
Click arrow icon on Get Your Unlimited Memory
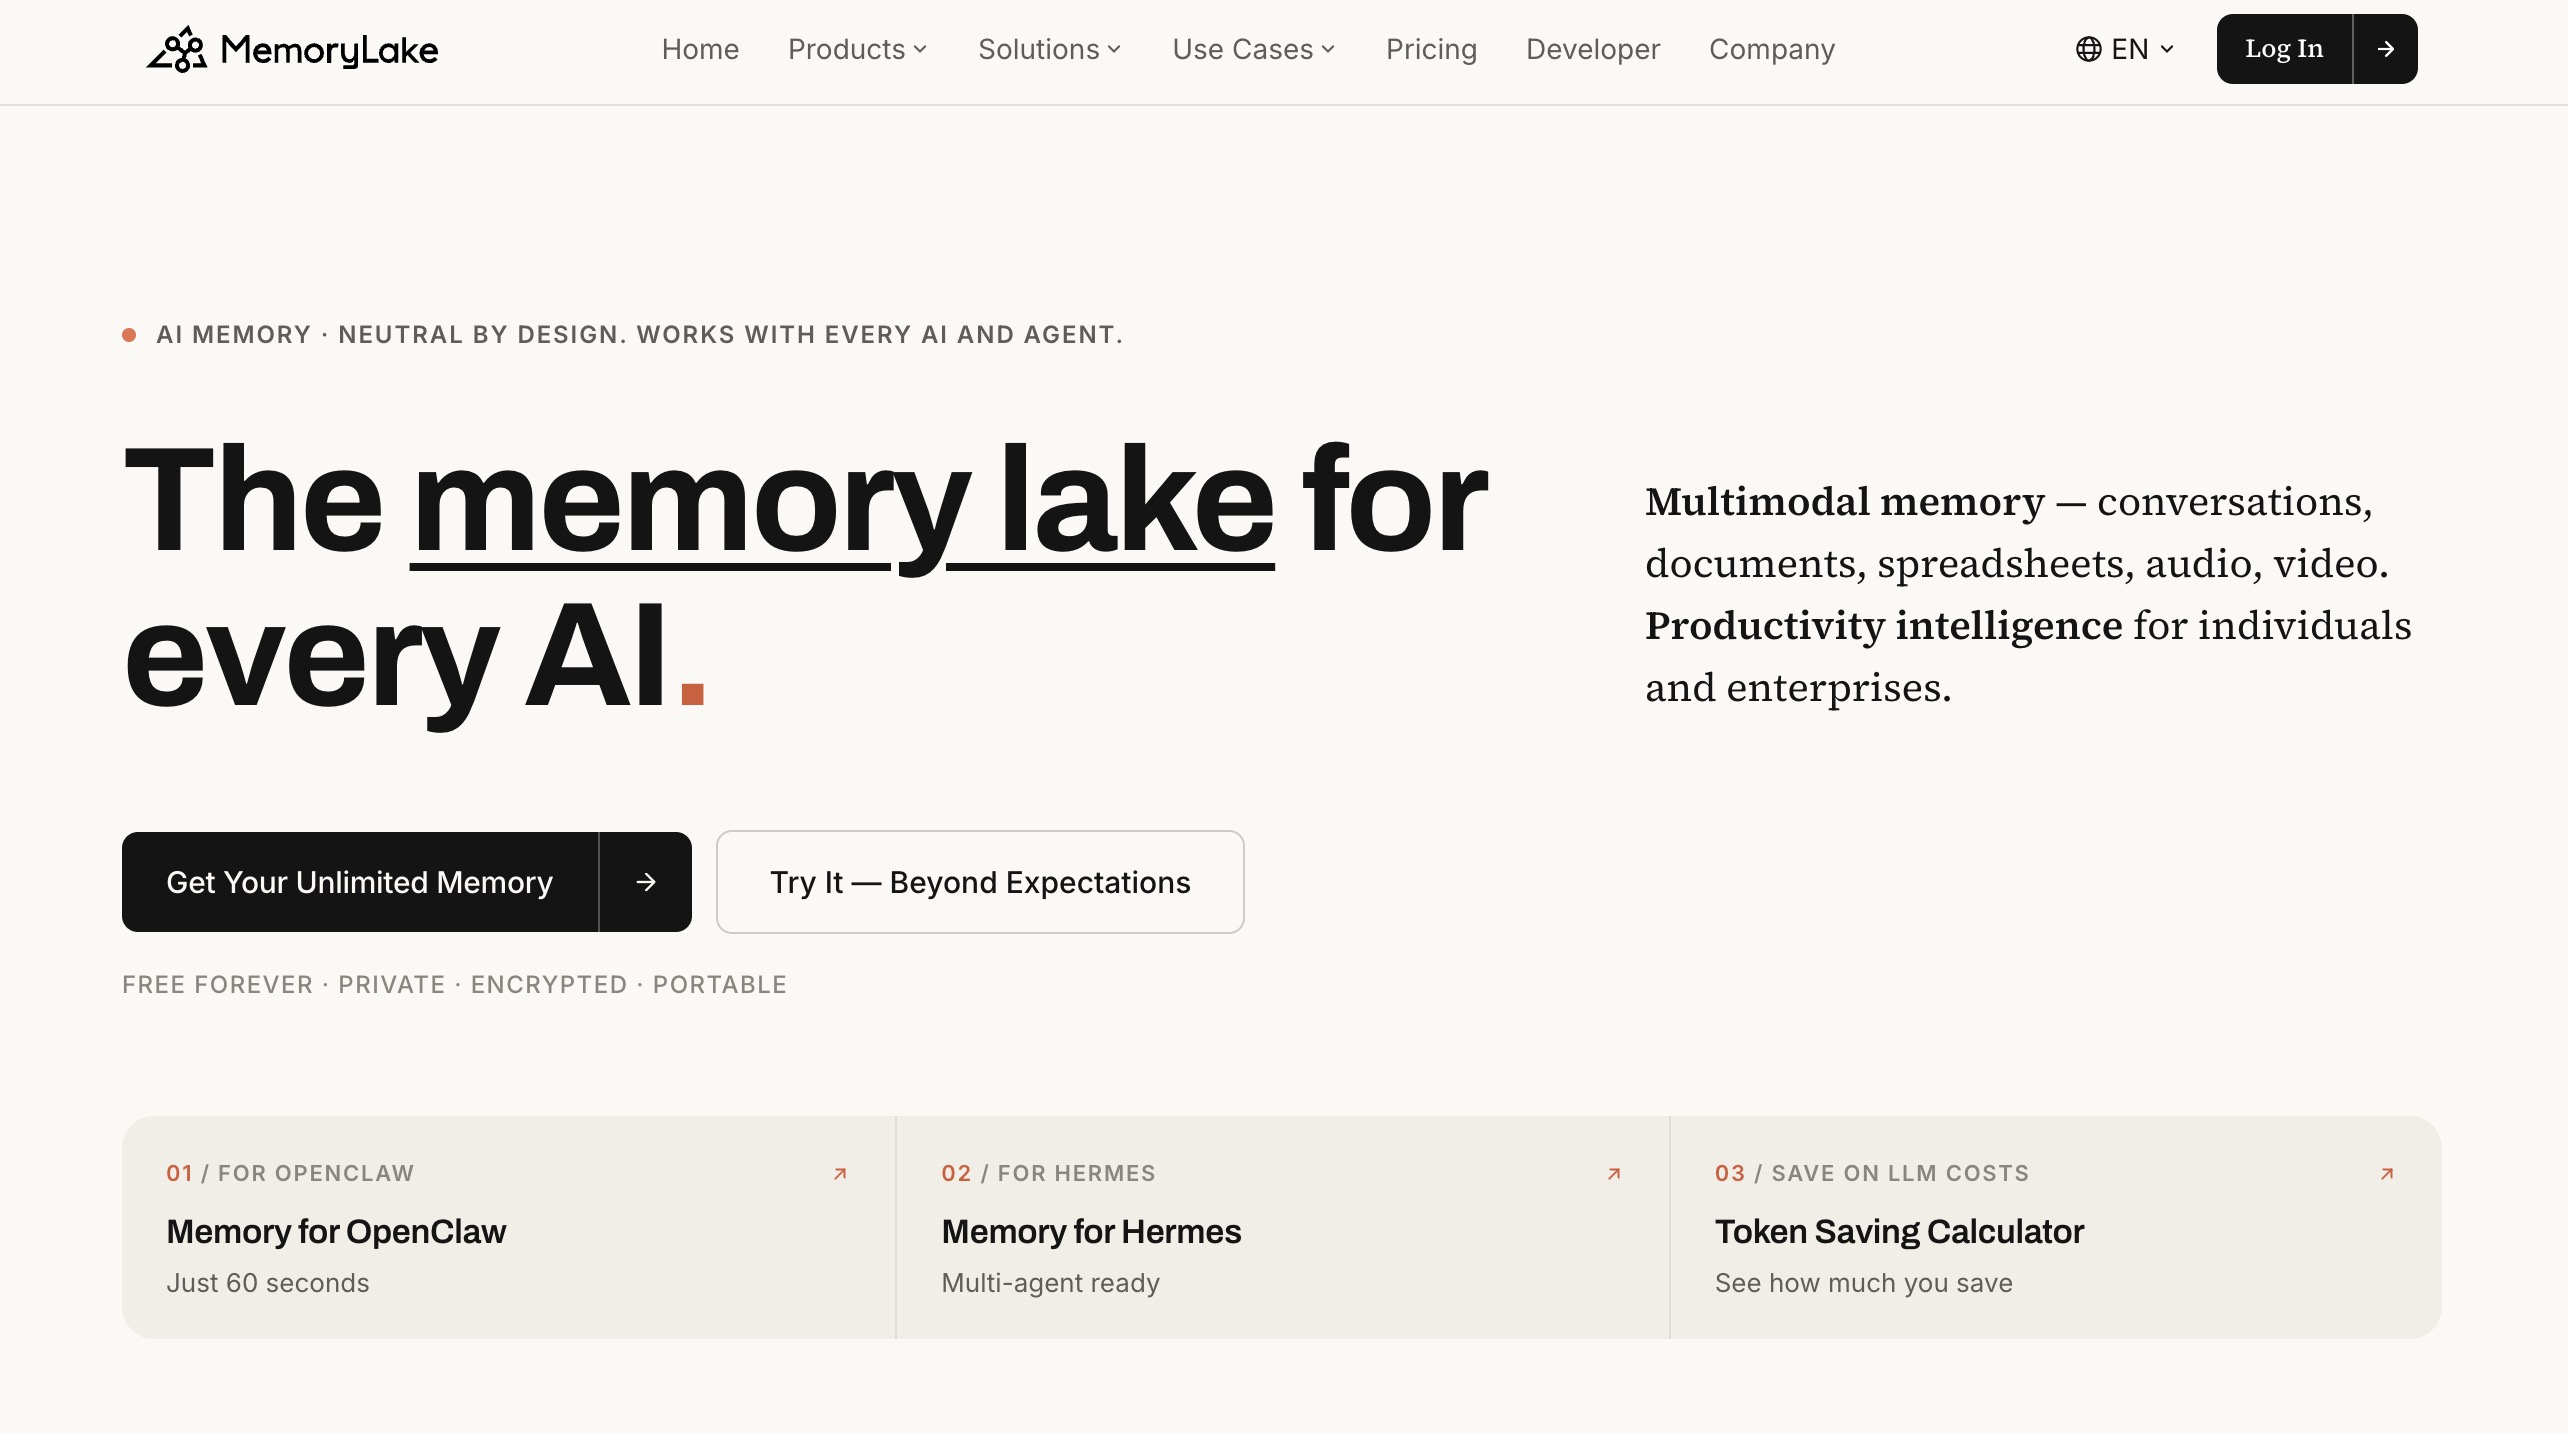[646, 882]
